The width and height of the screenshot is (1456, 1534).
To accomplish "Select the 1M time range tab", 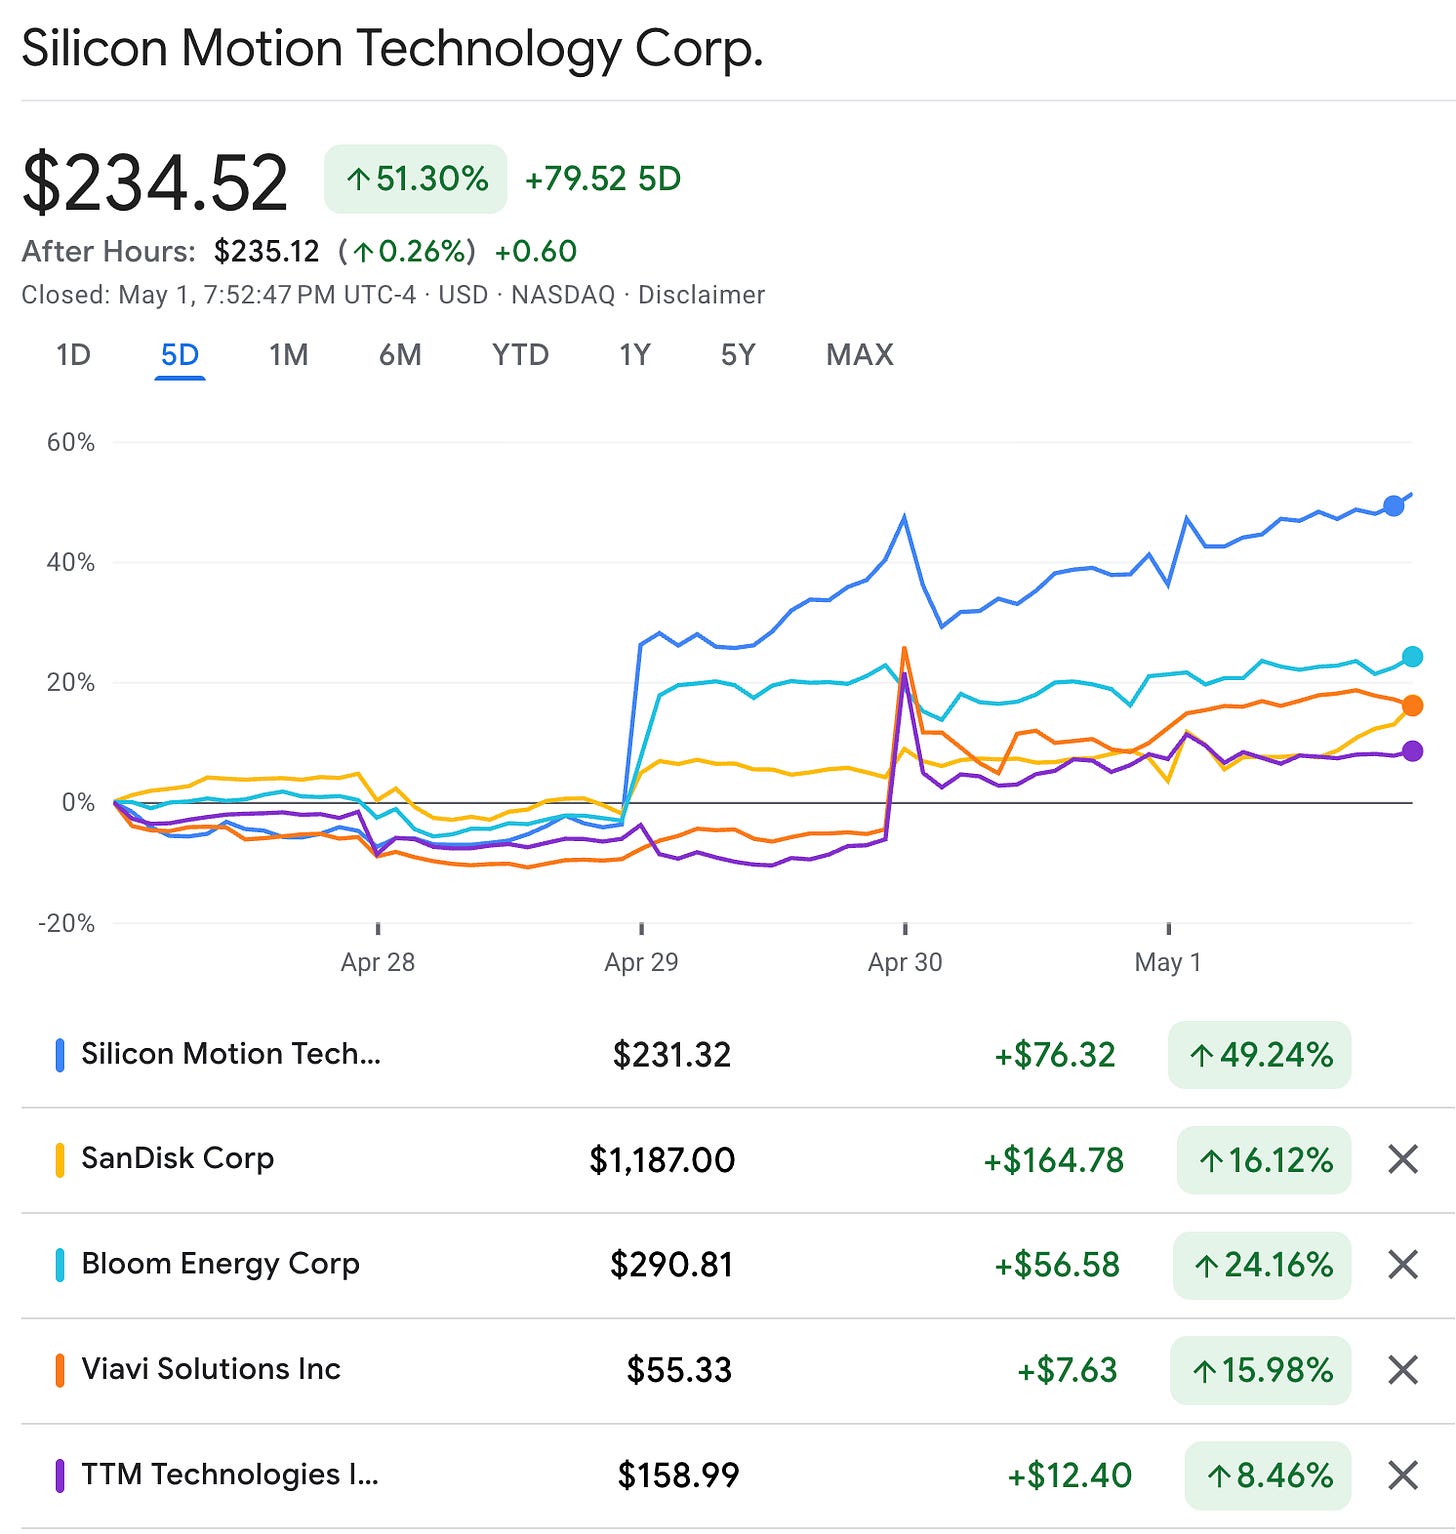I will [x=288, y=355].
